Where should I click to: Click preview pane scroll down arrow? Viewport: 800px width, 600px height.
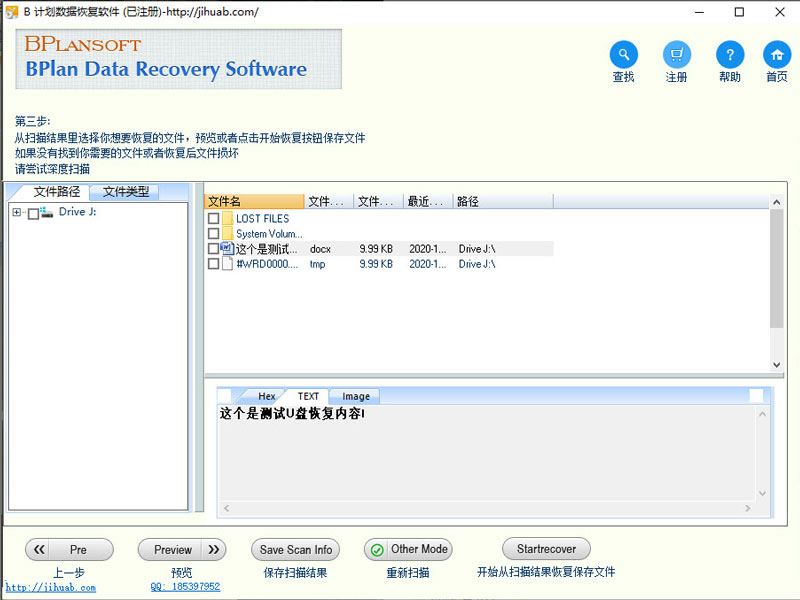tap(762, 493)
